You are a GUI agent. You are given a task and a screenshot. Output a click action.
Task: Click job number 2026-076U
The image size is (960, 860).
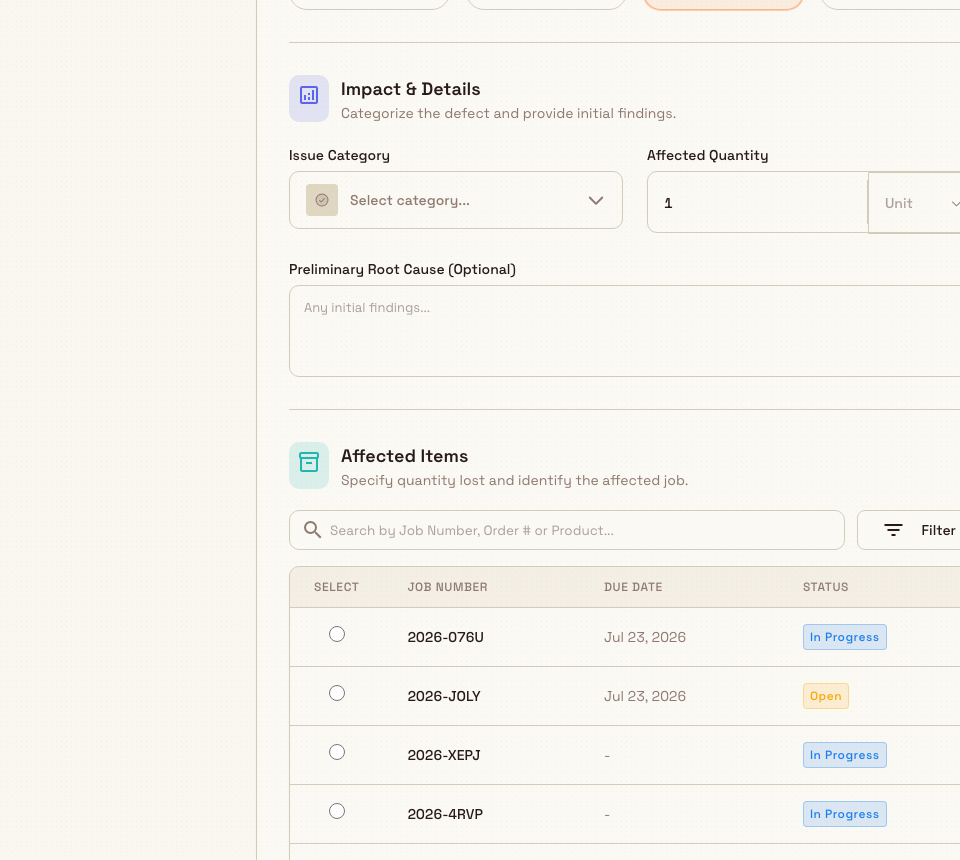click(446, 637)
